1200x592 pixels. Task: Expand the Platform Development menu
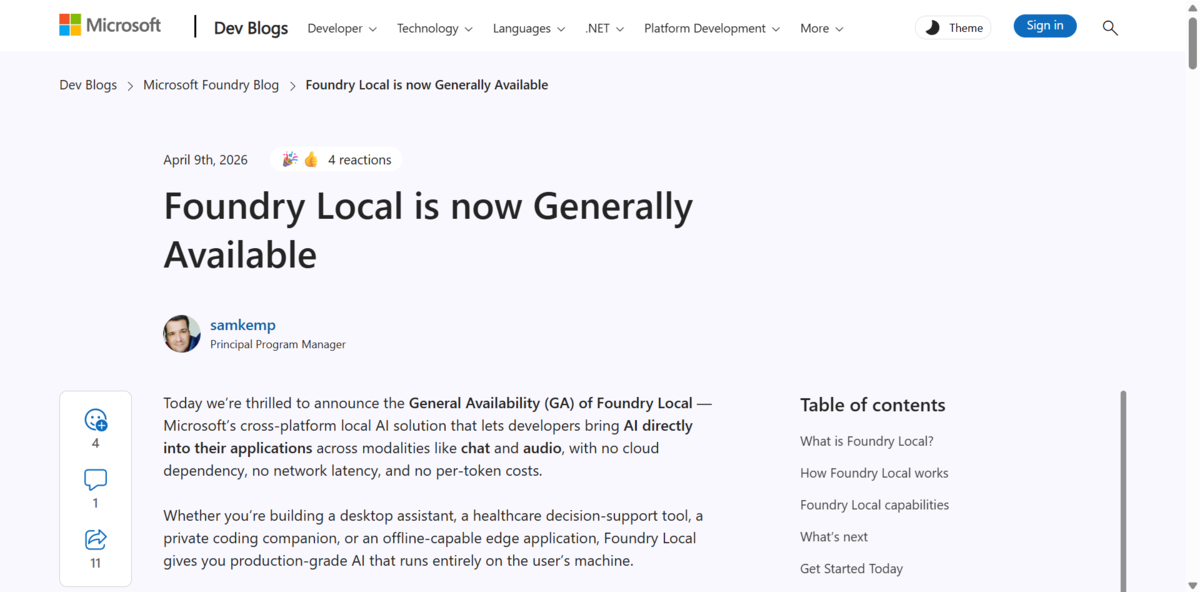(x=712, y=28)
